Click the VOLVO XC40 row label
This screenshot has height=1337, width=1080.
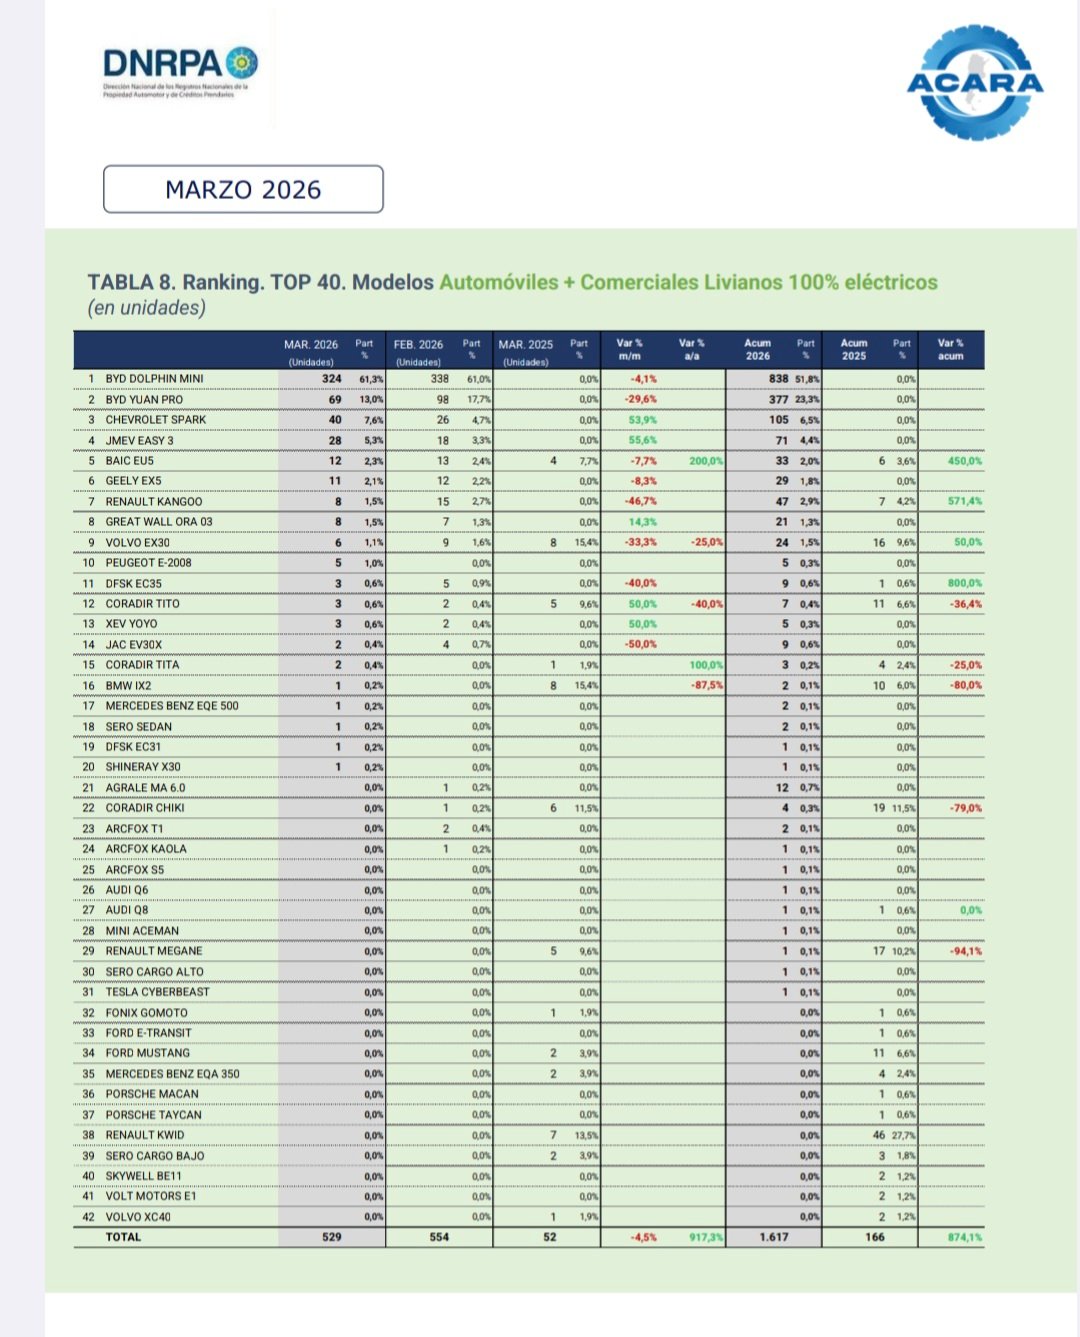[x=138, y=1217]
